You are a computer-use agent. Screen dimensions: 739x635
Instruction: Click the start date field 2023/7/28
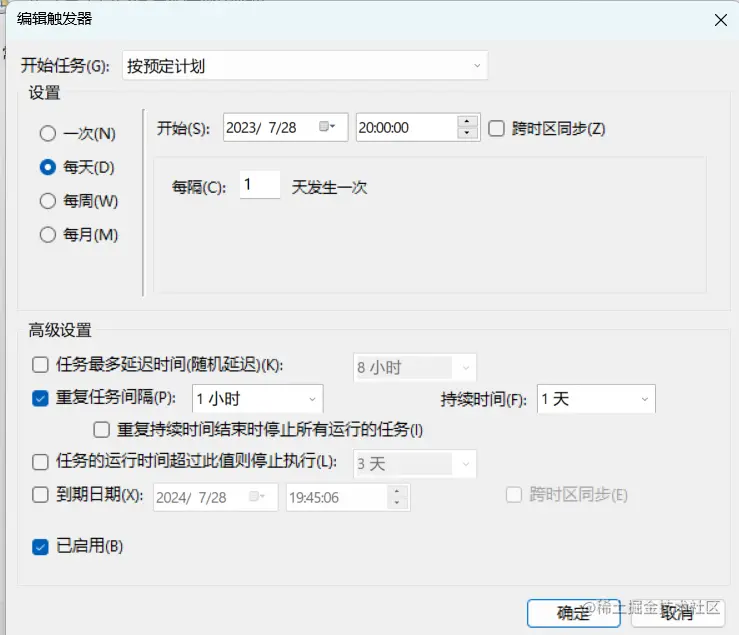[x=285, y=127]
